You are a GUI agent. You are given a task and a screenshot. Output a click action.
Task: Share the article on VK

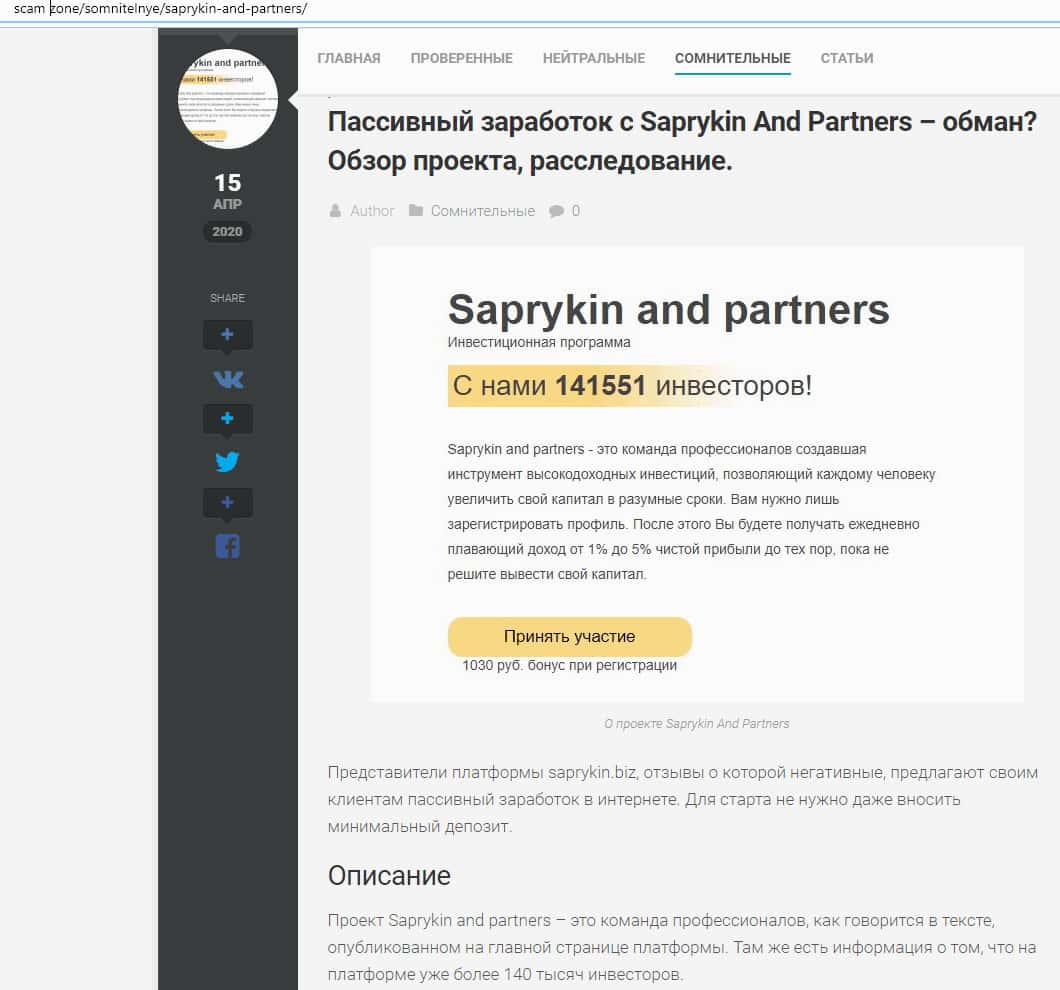pyautogui.click(x=228, y=379)
